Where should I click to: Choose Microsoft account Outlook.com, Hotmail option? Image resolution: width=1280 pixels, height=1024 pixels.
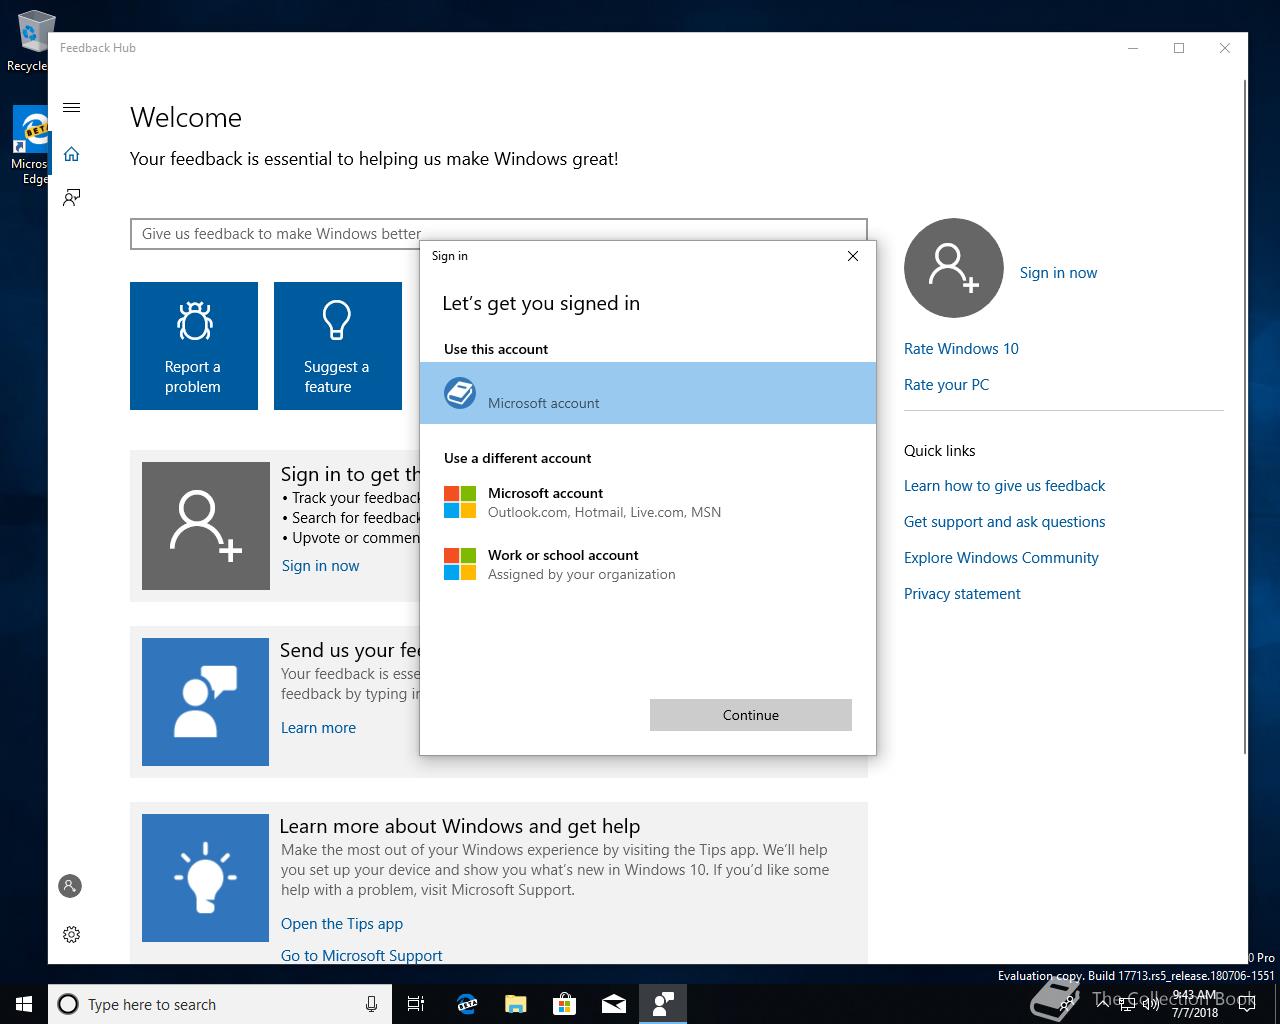(648, 502)
